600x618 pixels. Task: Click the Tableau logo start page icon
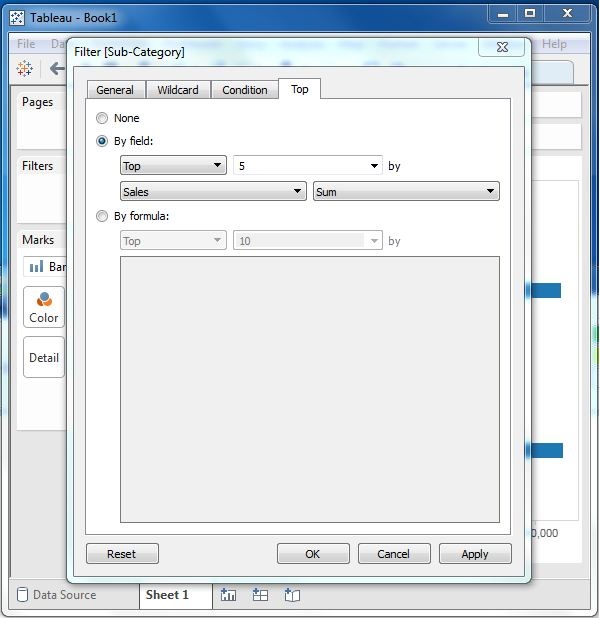pos(25,68)
